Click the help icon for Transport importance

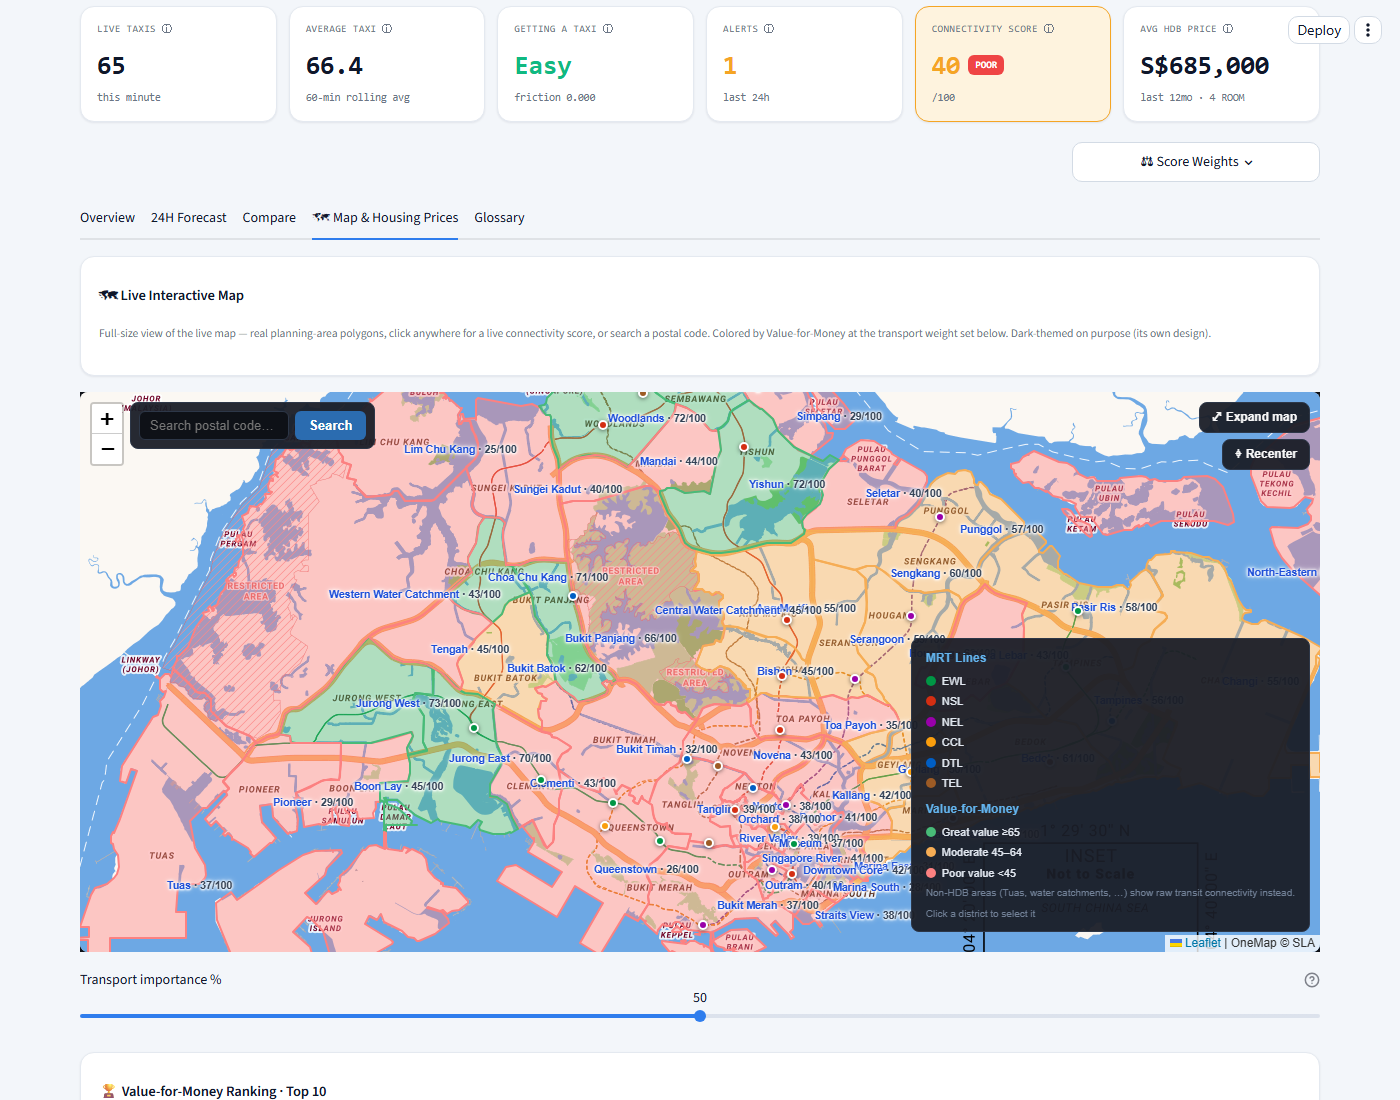point(1312,980)
